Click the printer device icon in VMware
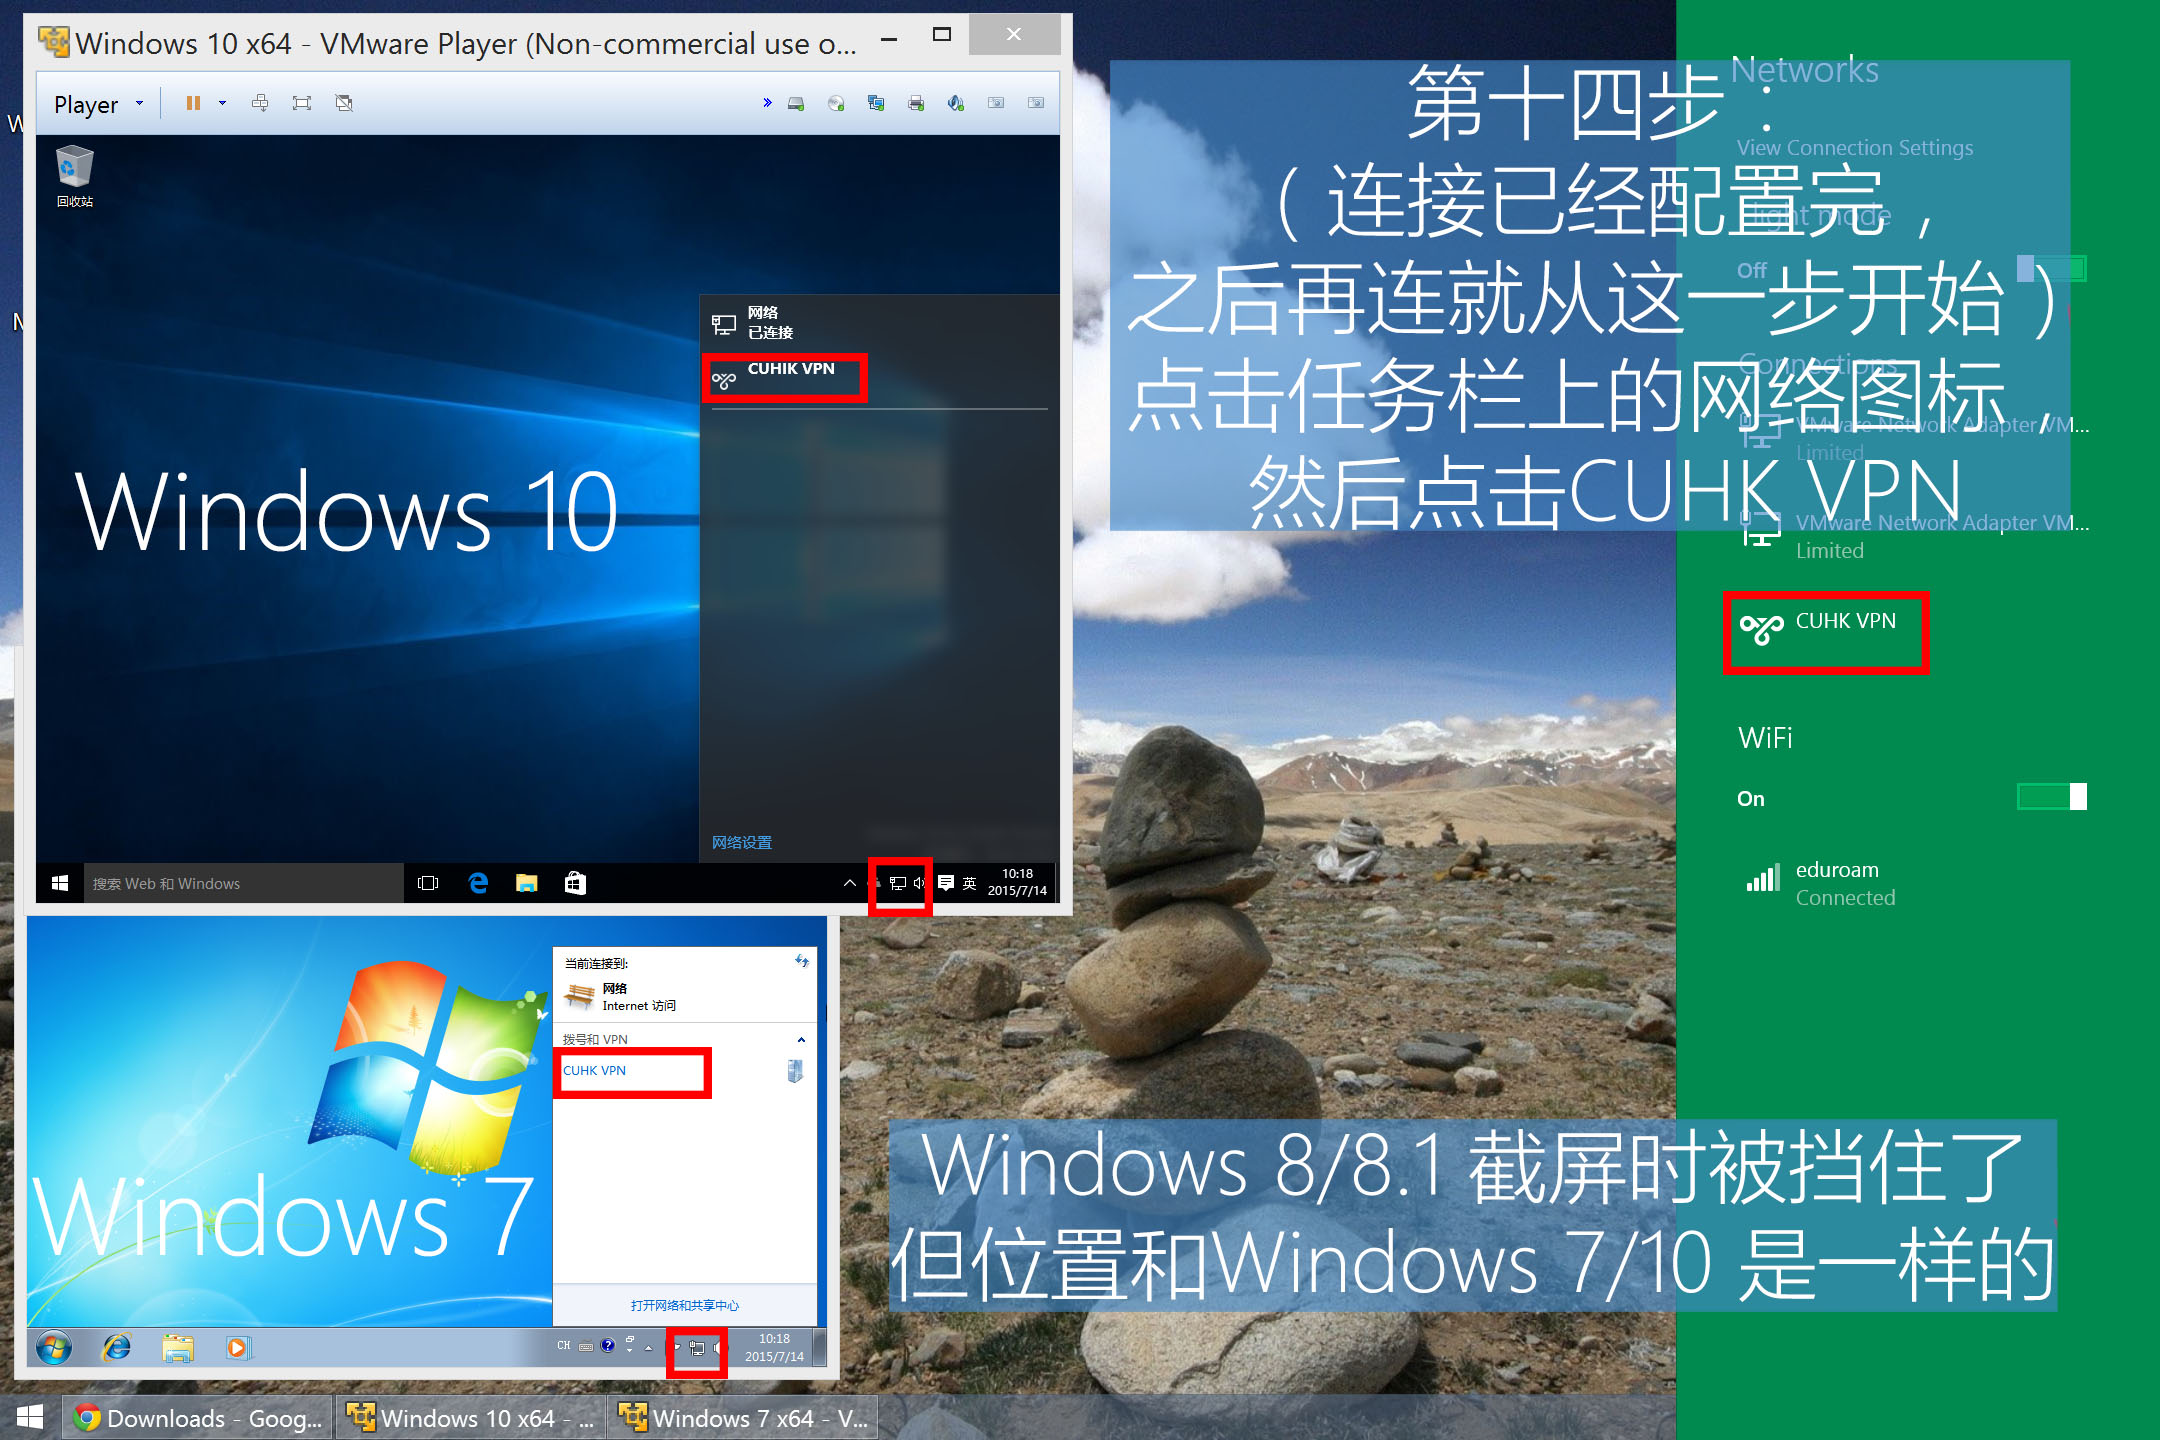This screenshot has height=1440, width=2160. pos(916,103)
